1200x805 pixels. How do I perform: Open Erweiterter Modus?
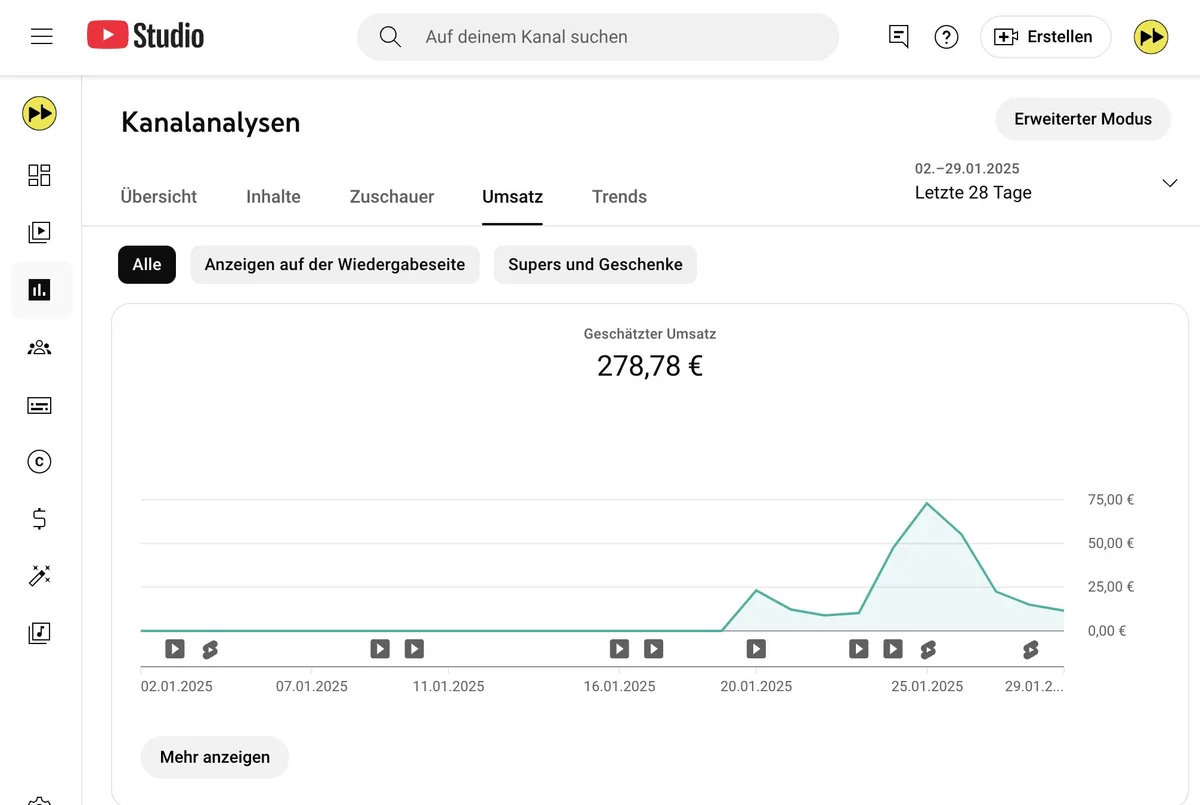(x=1083, y=119)
